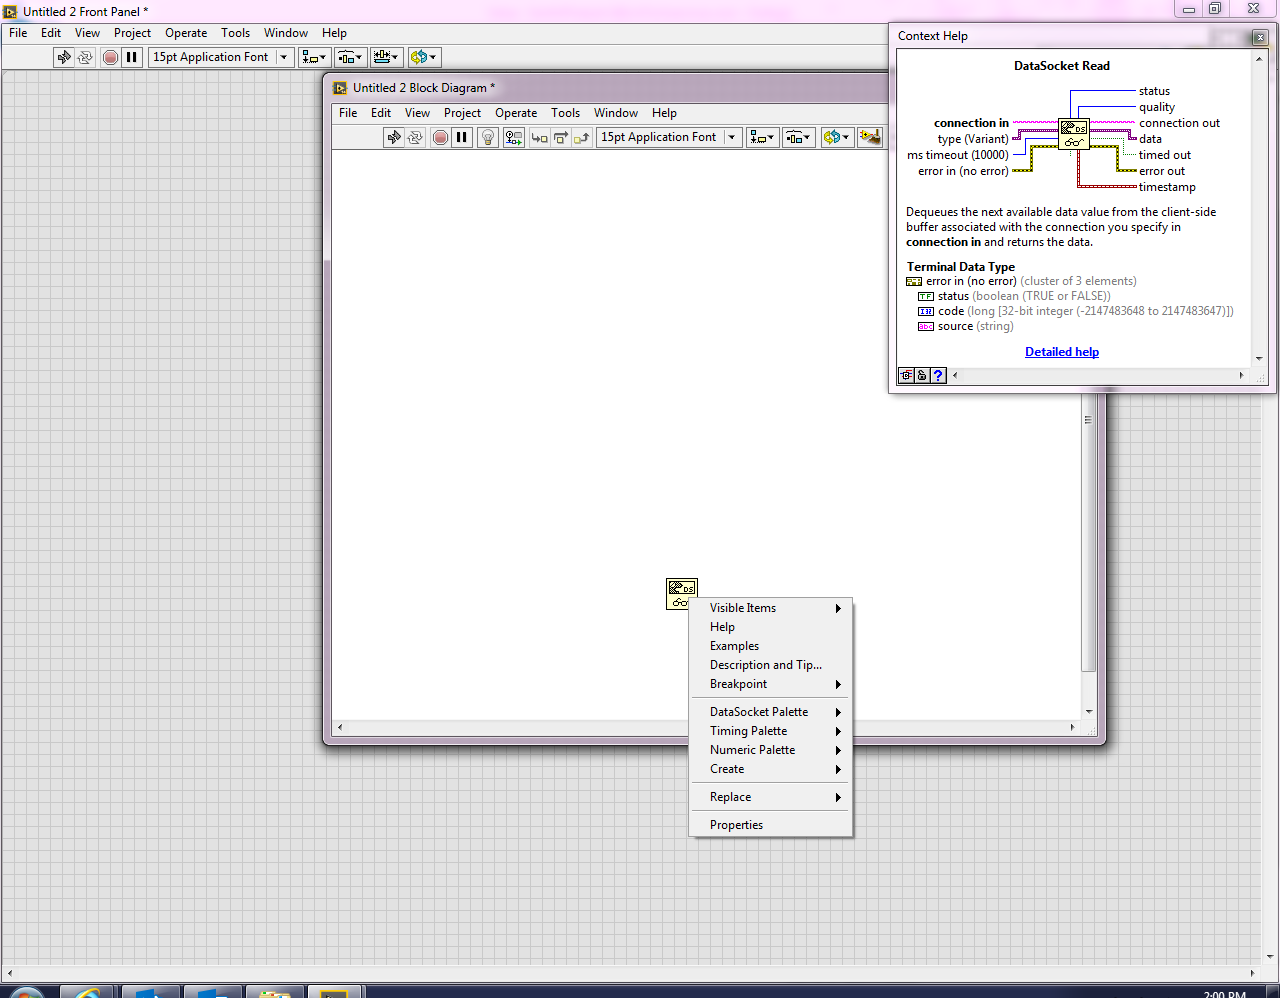Click the DataSocket Read icon in Context Help
Viewport: 1283px width, 998px height.
pyautogui.click(x=1074, y=134)
